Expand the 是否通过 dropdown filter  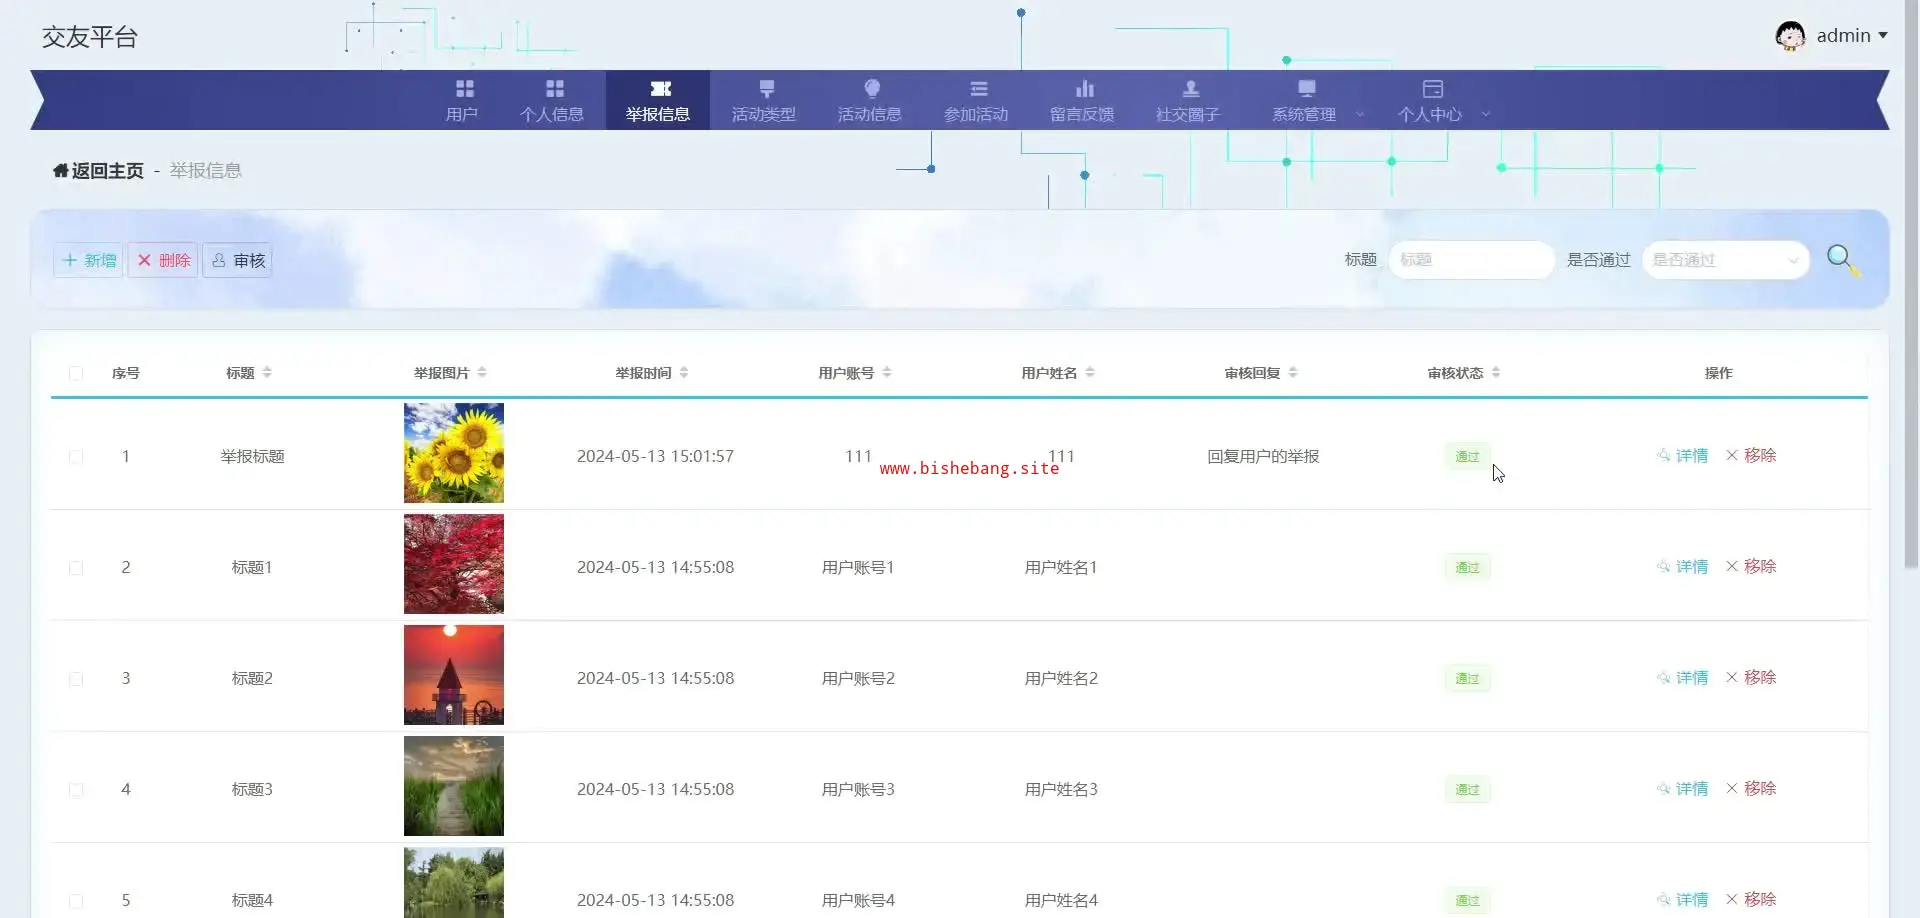tap(1725, 260)
